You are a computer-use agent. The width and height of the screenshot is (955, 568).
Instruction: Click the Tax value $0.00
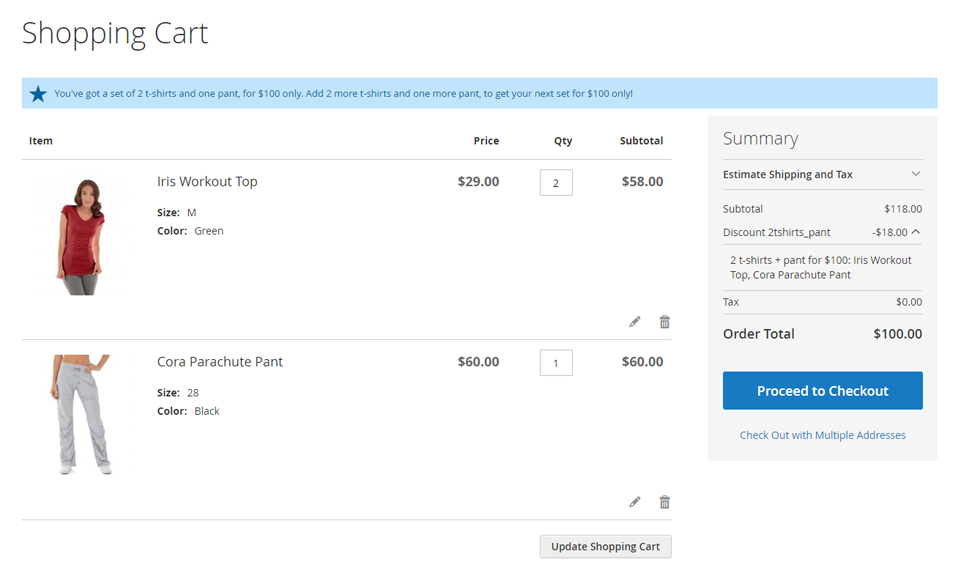coord(909,302)
